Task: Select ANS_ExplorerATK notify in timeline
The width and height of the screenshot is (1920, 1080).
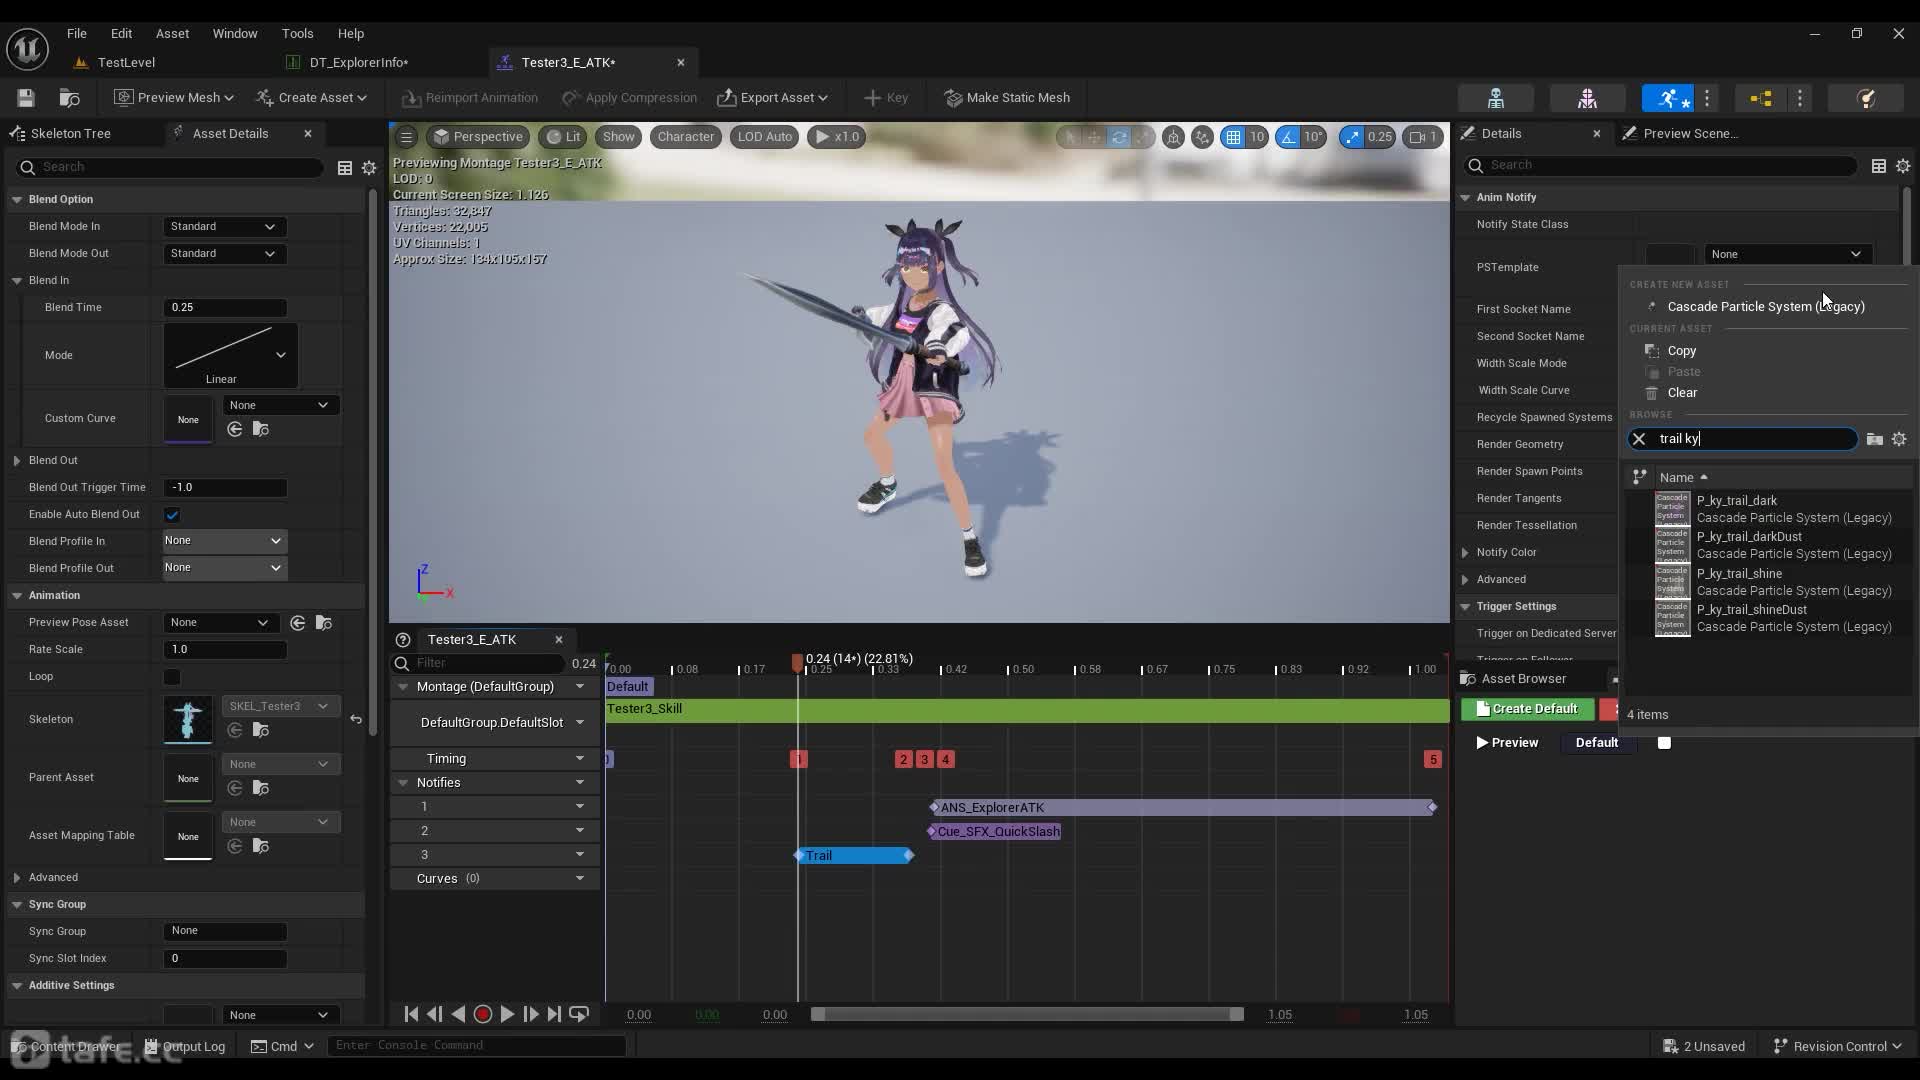Action: coord(1183,808)
